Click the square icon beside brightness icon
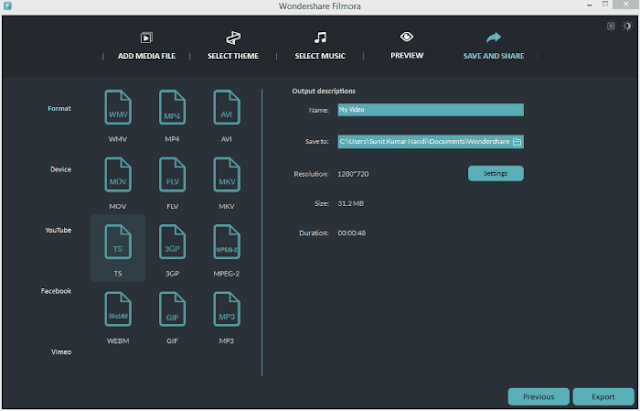640x411 pixels. [x=611, y=26]
